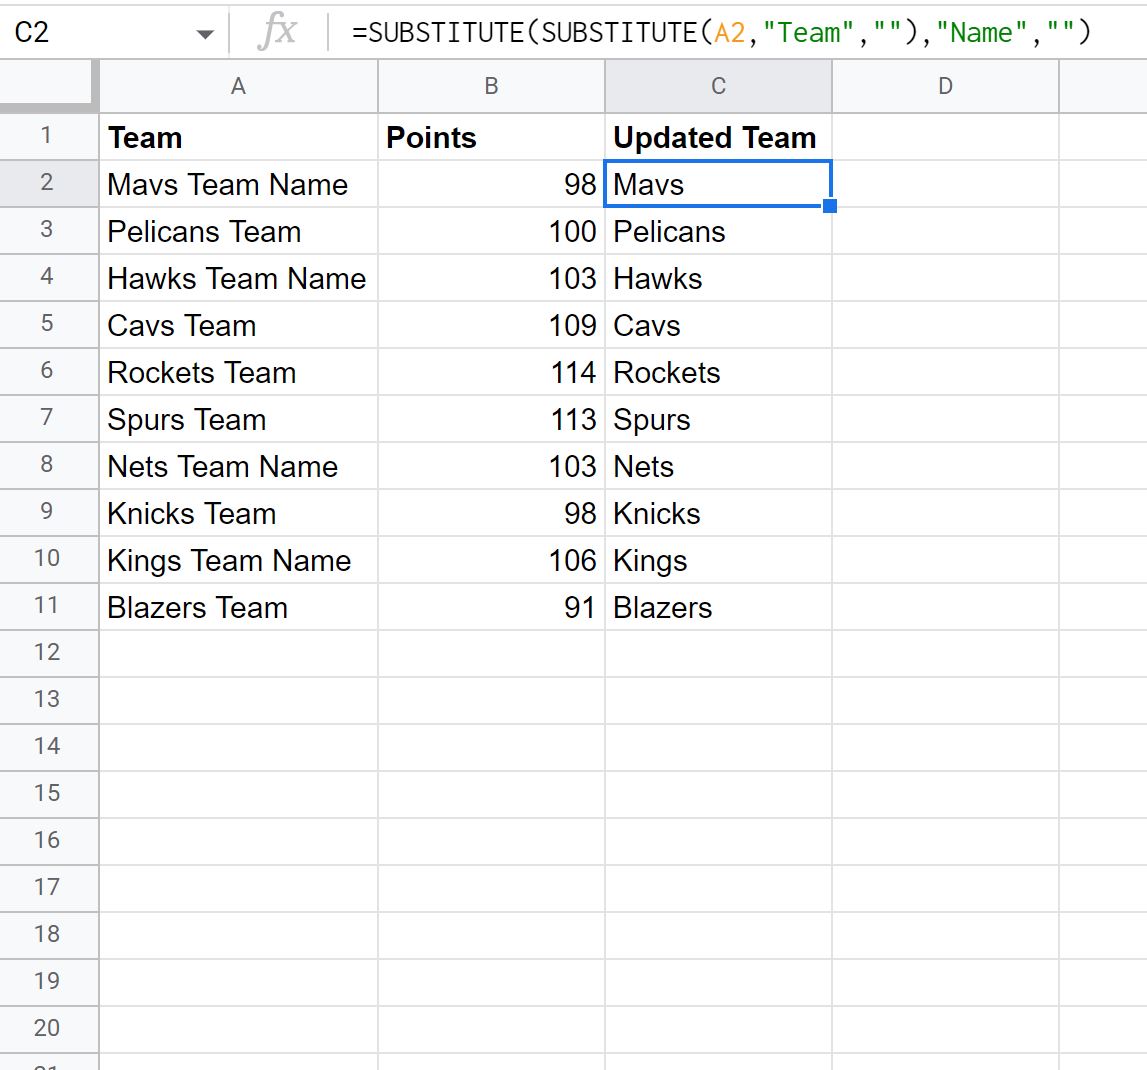Select row 5 header
This screenshot has width=1147, height=1070.
pyautogui.click(x=48, y=324)
